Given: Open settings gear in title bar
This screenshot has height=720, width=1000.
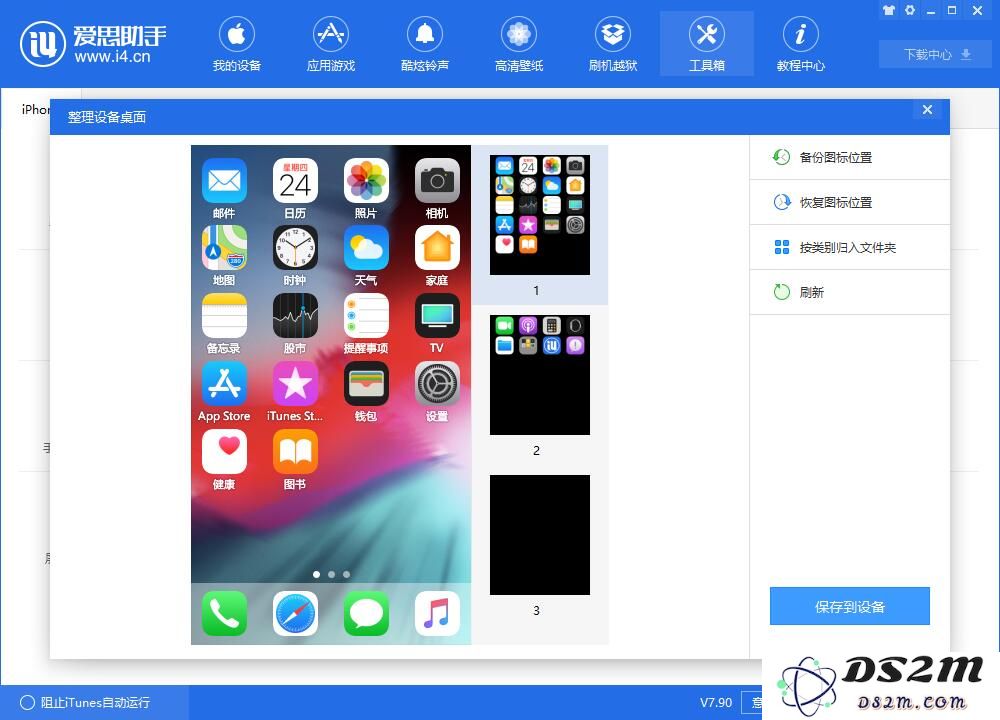Looking at the screenshot, I should [910, 10].
